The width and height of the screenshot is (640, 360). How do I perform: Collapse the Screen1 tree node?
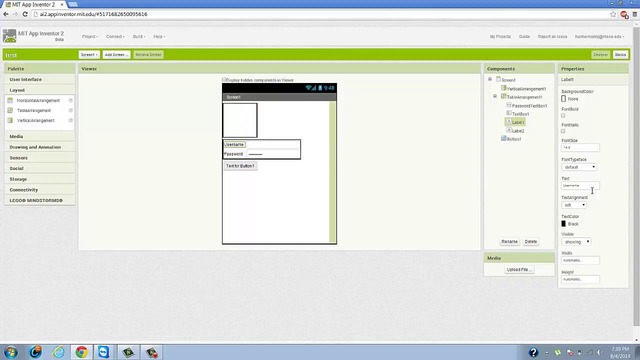point(490,79)
